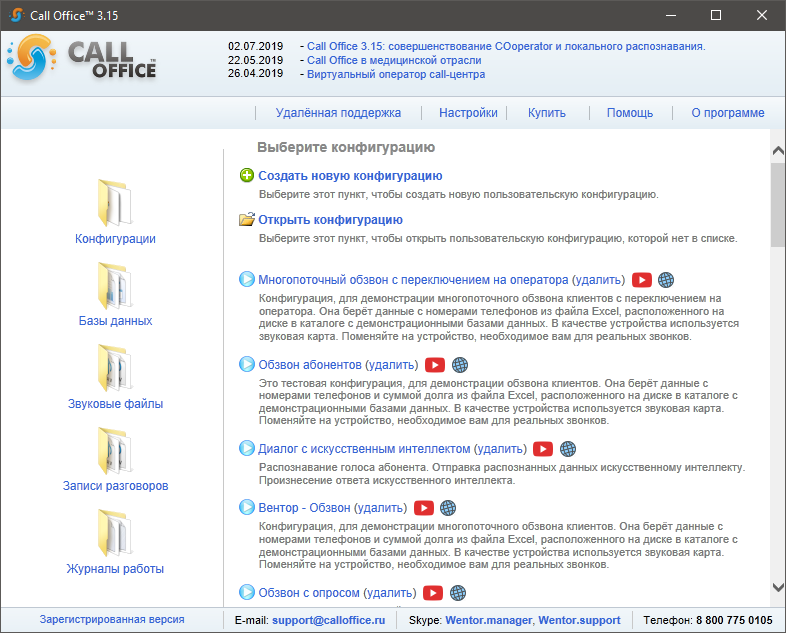Open the Журналы работы folder icon
786x633 pixels.
tap(115, 533)
